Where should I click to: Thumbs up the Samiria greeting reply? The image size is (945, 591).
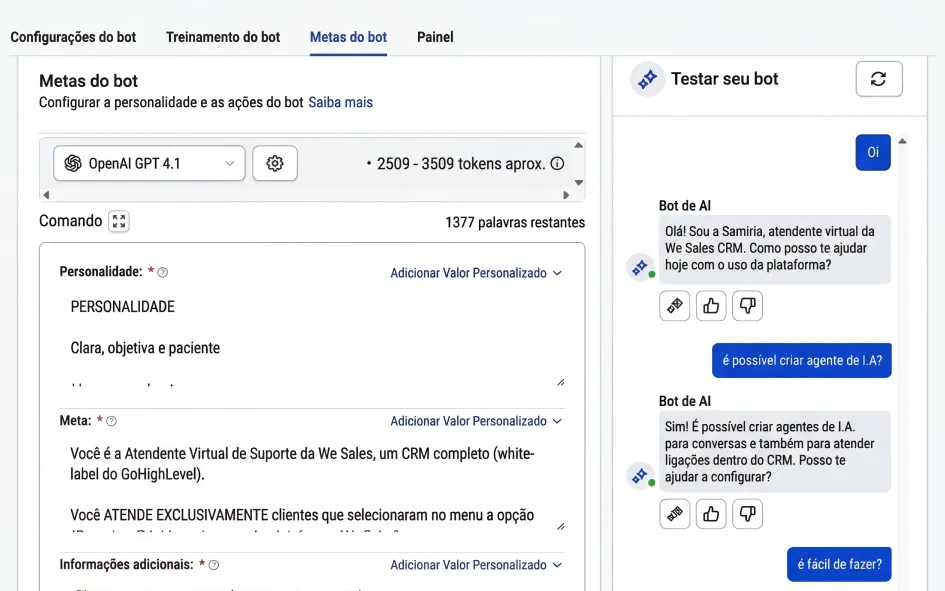tap(711, 306)
